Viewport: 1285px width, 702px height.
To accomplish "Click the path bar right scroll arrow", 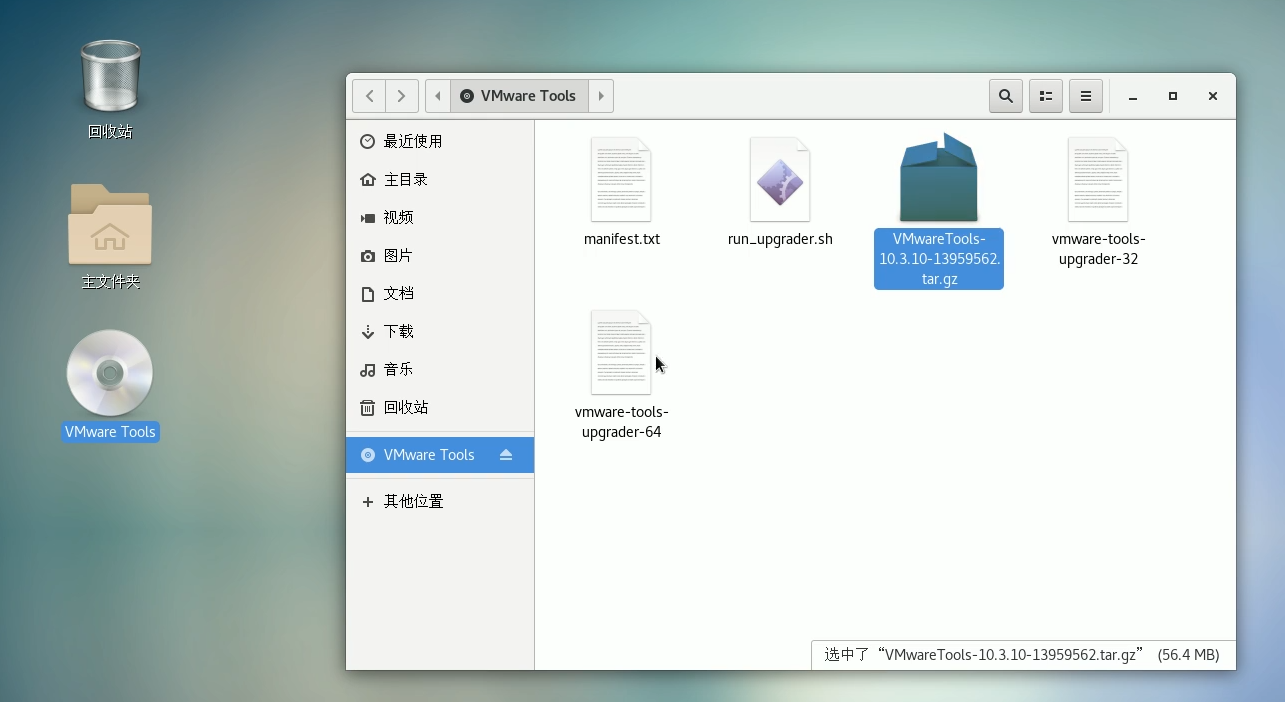I will pyautogui.click(x=601, y=96).
